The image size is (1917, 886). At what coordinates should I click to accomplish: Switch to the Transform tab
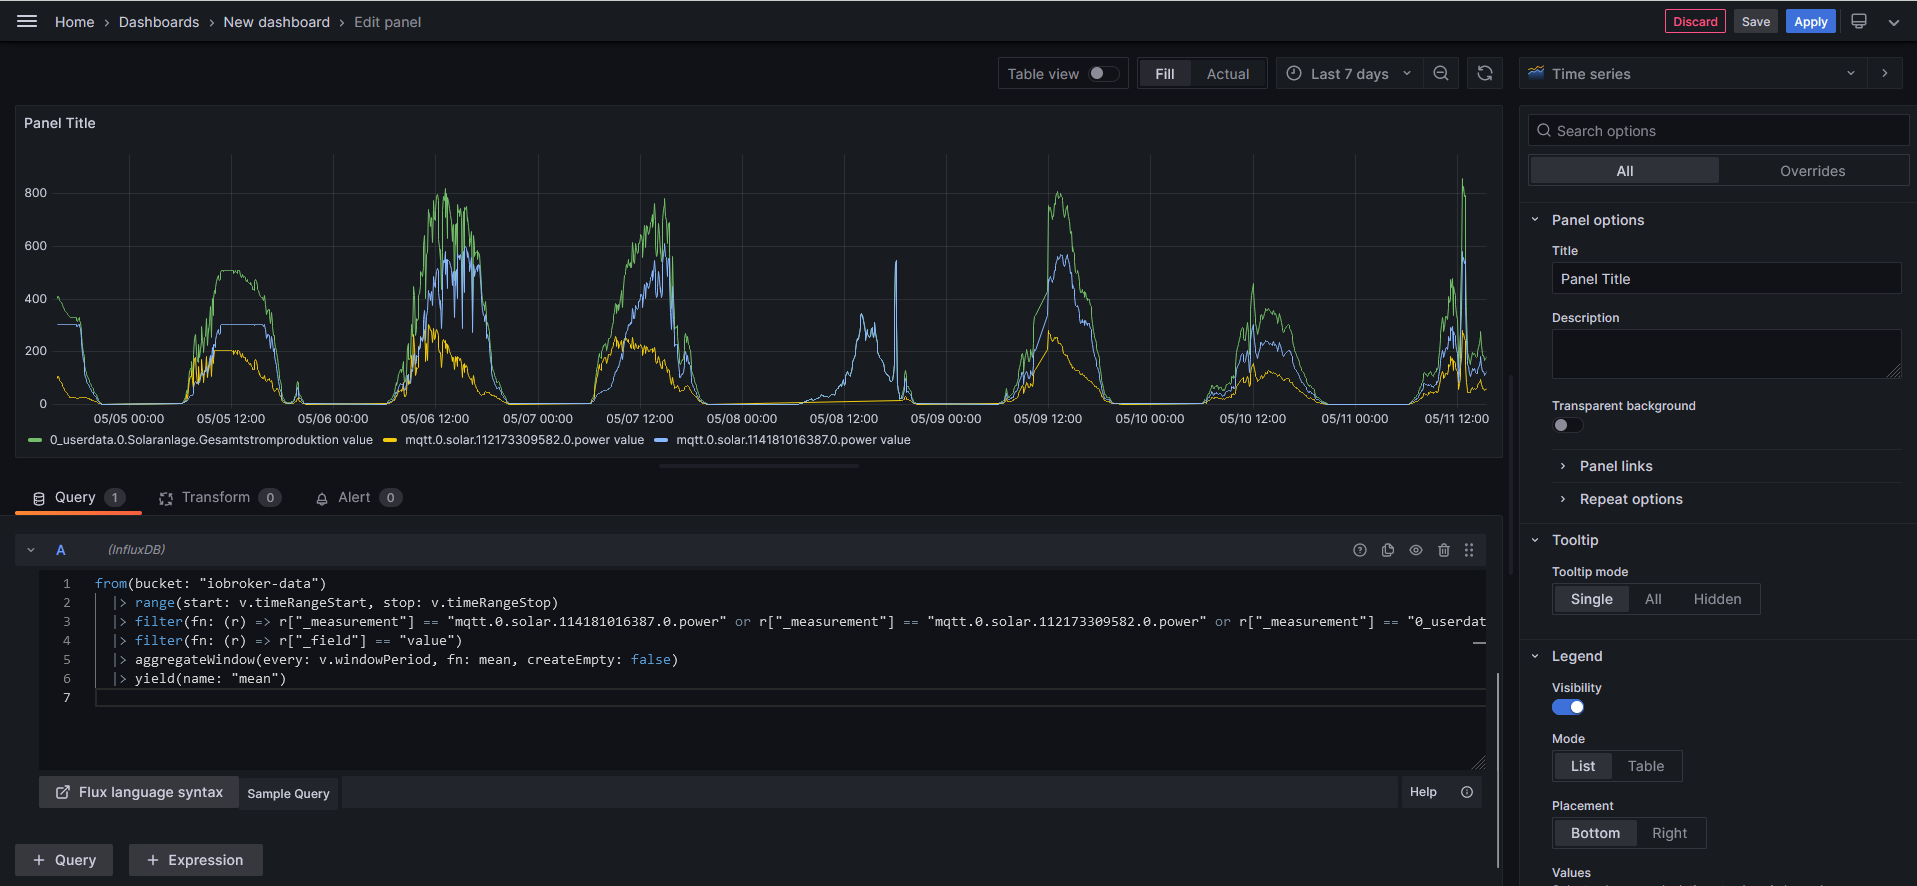click(220, 498)
